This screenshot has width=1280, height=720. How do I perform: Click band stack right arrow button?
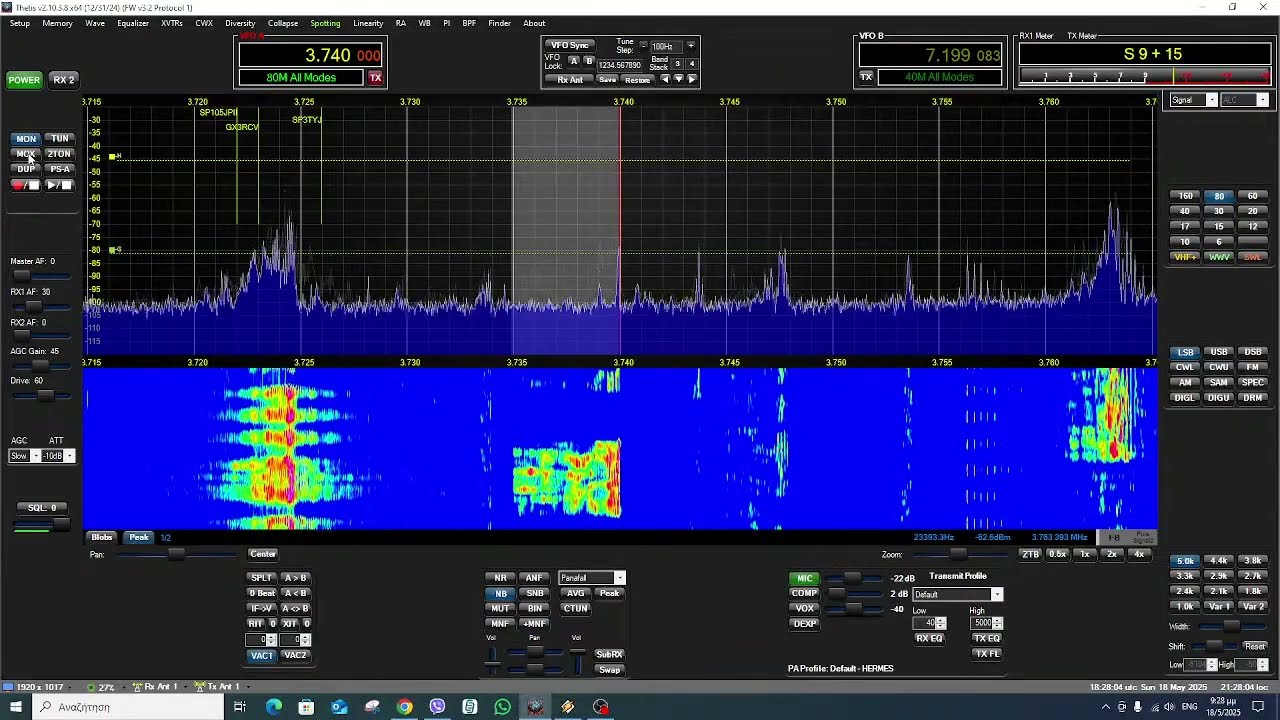pyautogui.click(x=691, y=79)
